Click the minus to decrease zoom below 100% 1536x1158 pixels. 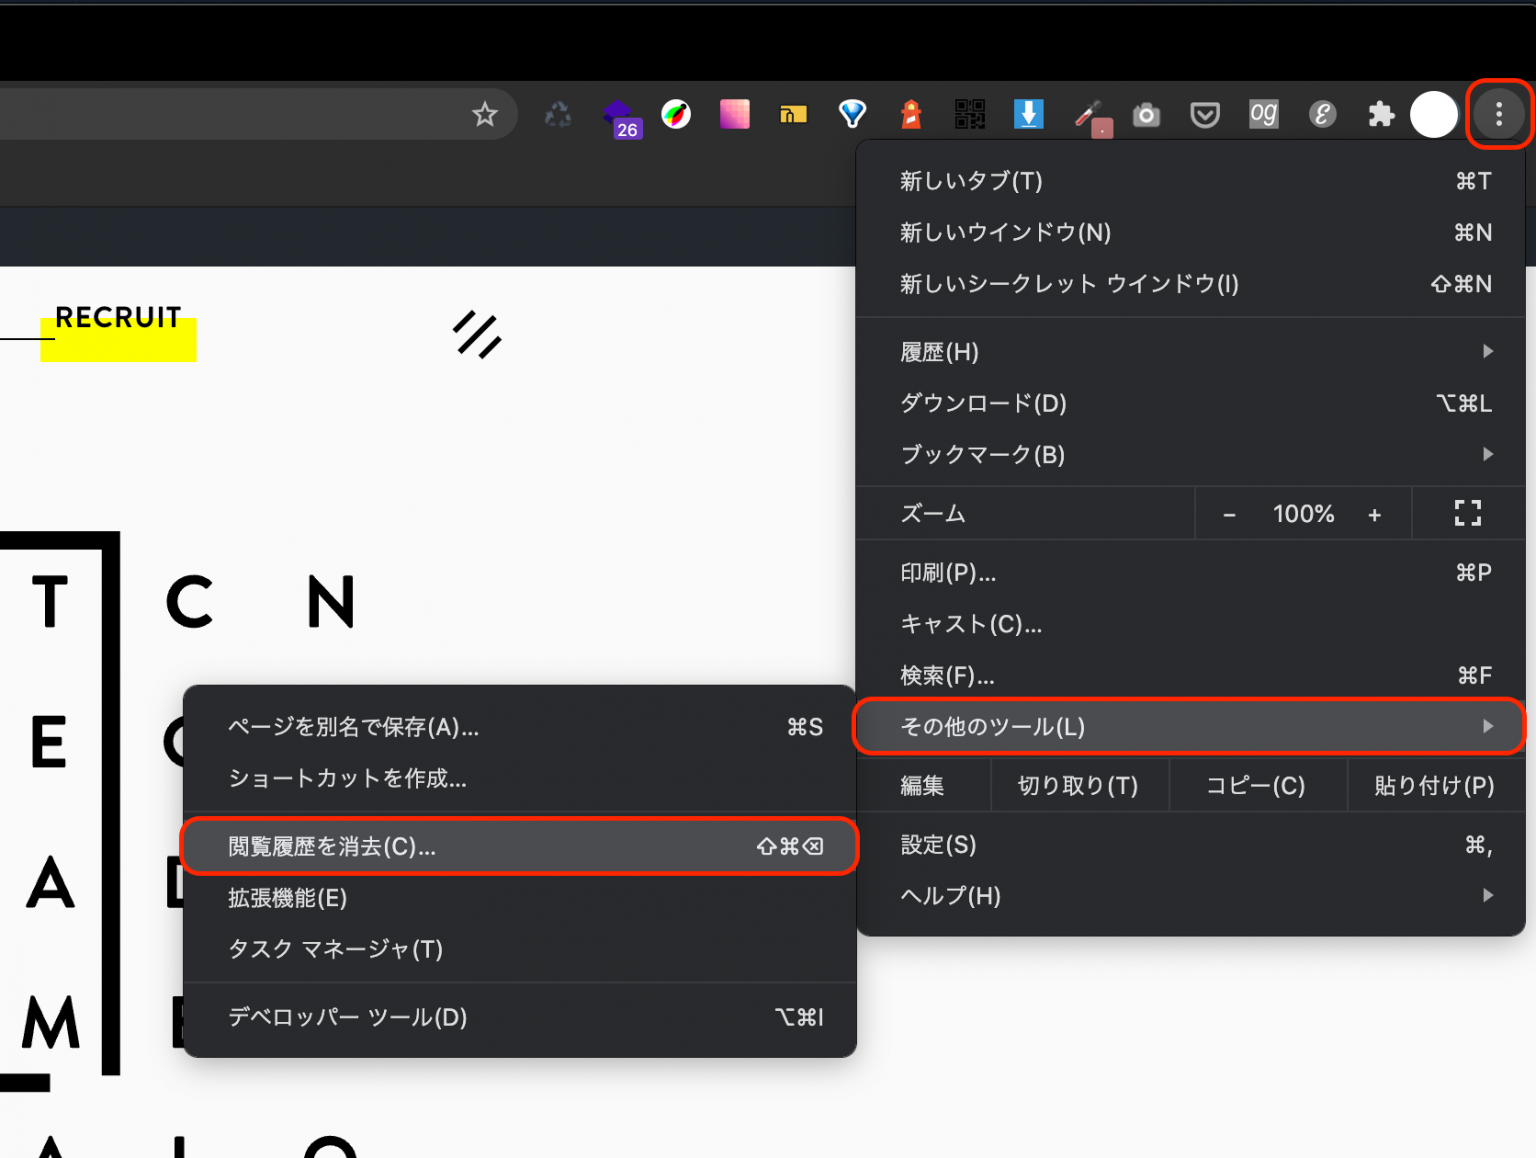1229,513
